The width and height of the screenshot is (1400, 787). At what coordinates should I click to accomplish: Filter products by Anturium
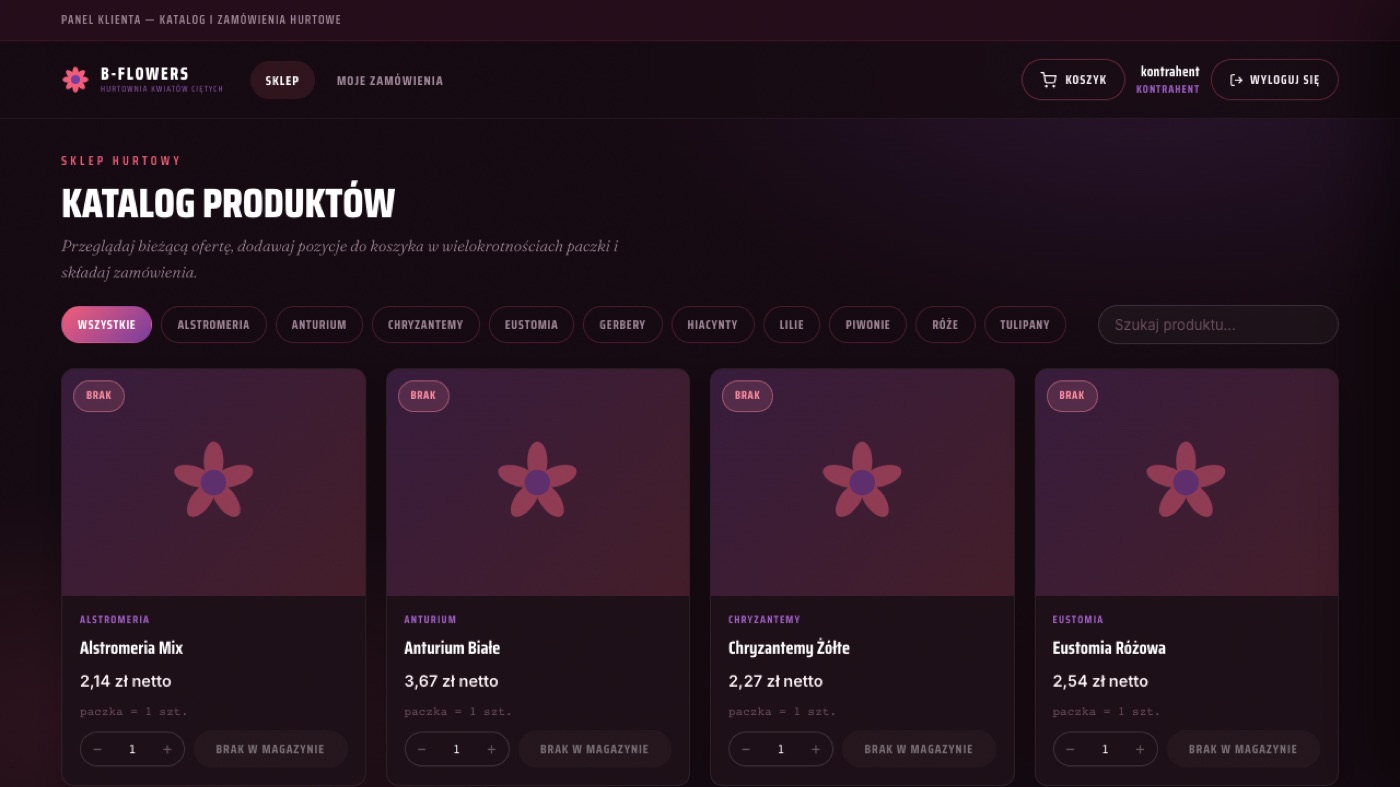point(319,325)
